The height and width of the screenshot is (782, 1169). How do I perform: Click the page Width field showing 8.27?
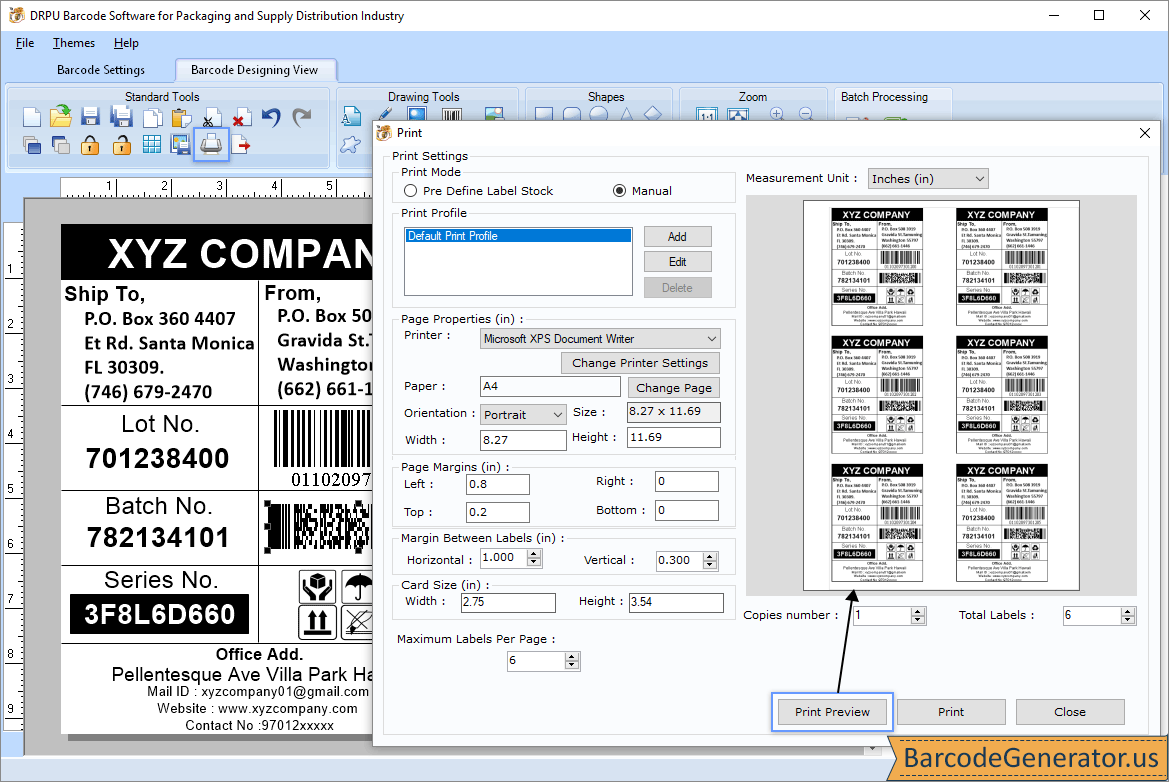coord(523,440)
